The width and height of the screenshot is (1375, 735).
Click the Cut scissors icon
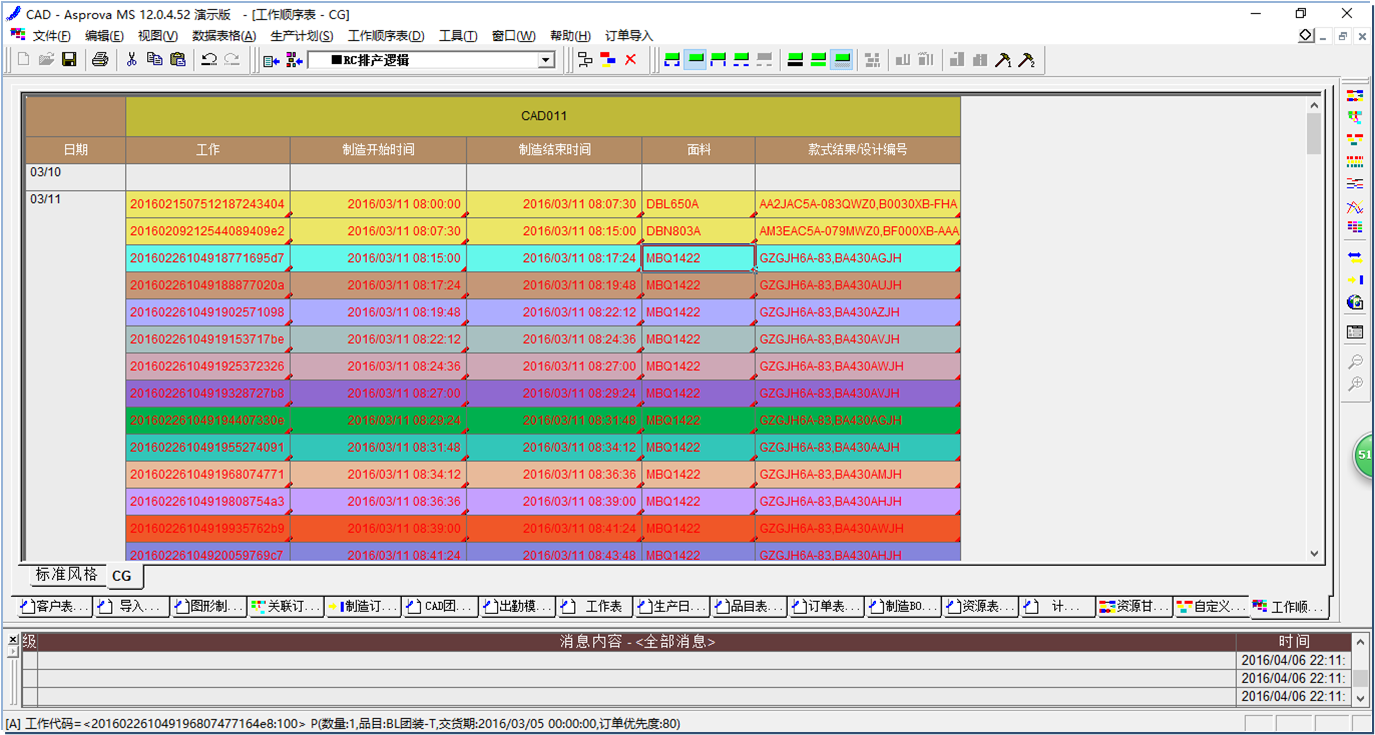pyautogui.click(x=131, y=60)
